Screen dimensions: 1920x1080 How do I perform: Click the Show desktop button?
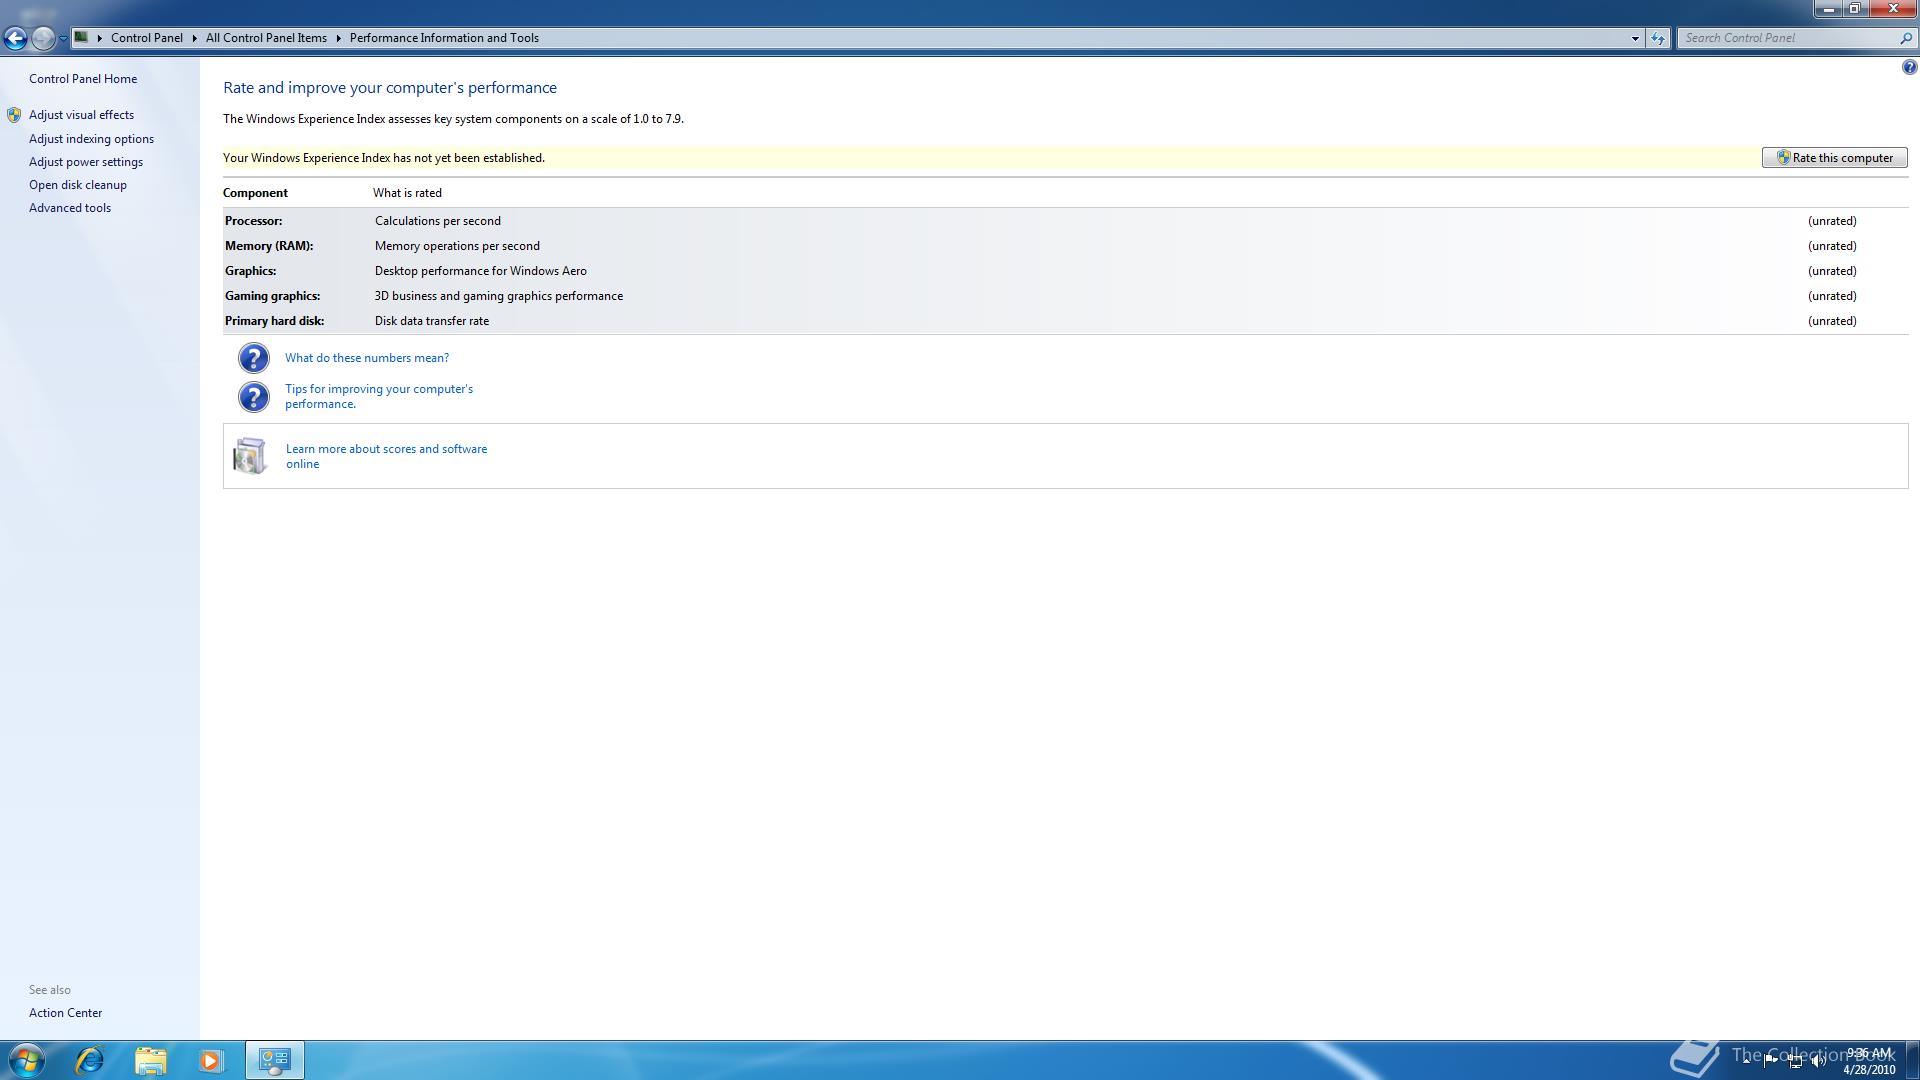(x=1913, y=1060)
